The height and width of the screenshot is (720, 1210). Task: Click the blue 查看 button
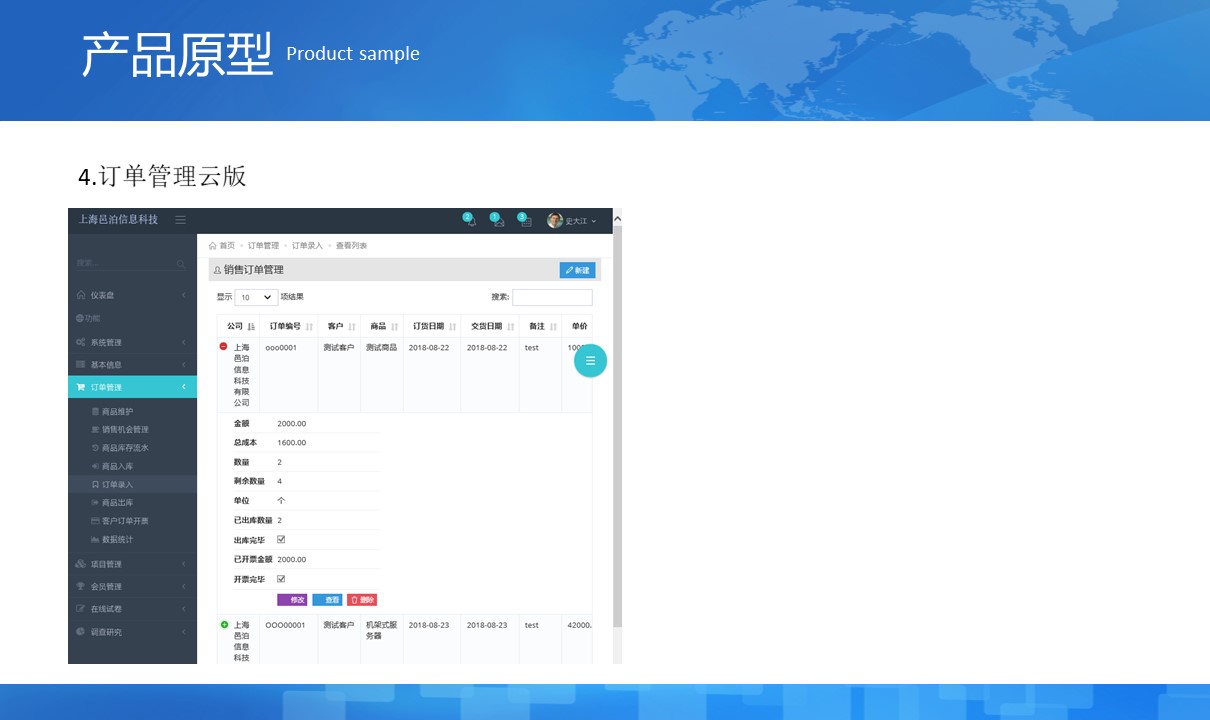(x=327, y=600)
